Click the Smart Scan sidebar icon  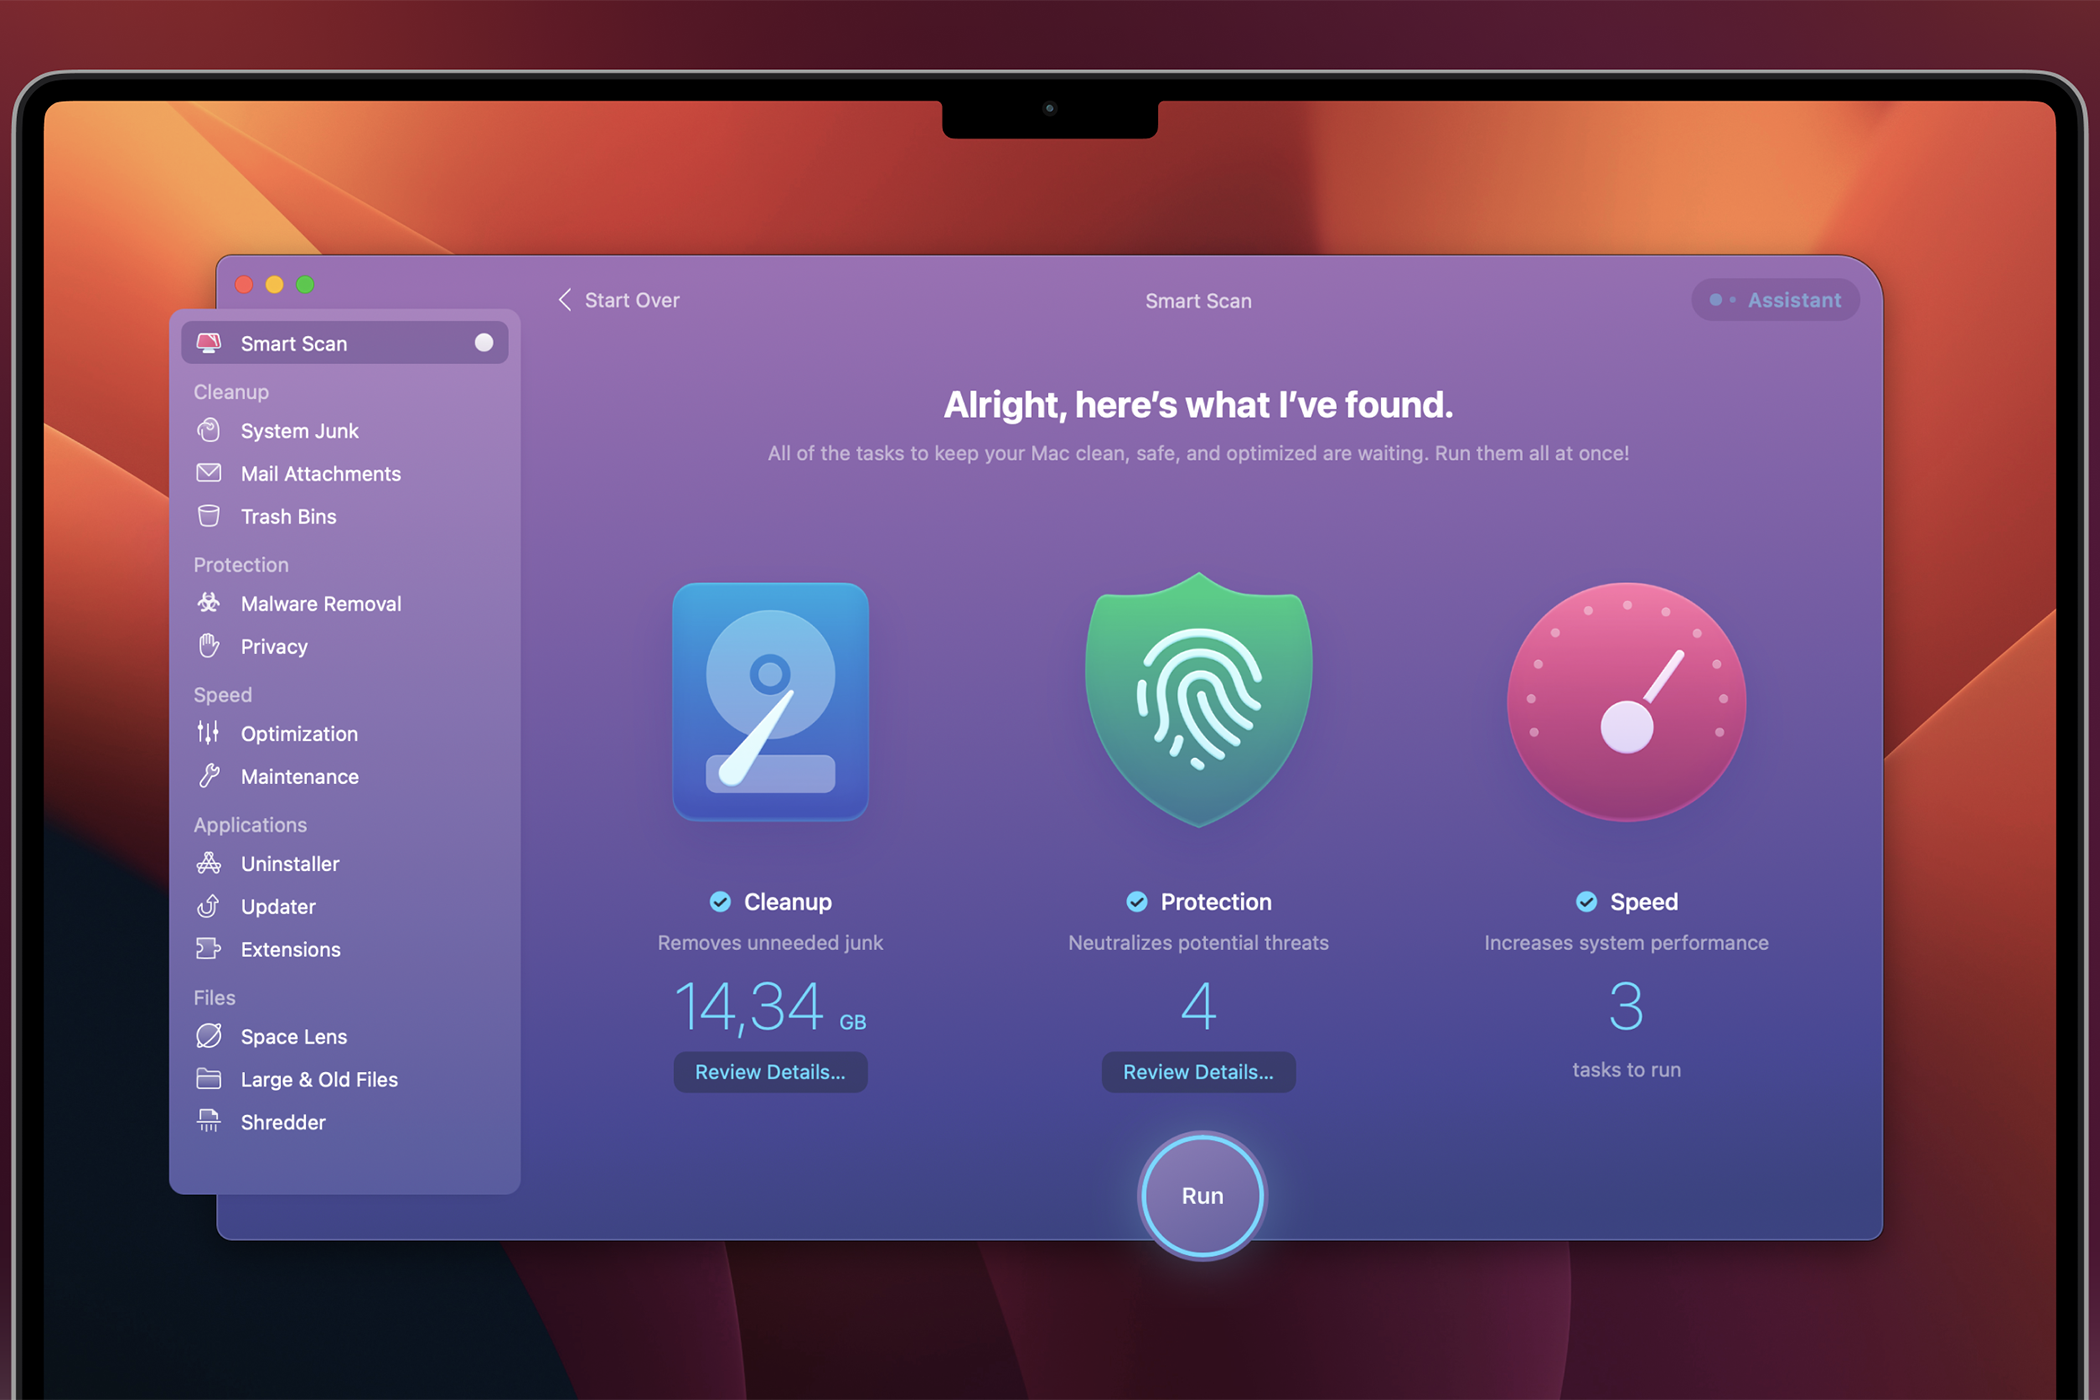pyautogui.click(x=211, y=341)
